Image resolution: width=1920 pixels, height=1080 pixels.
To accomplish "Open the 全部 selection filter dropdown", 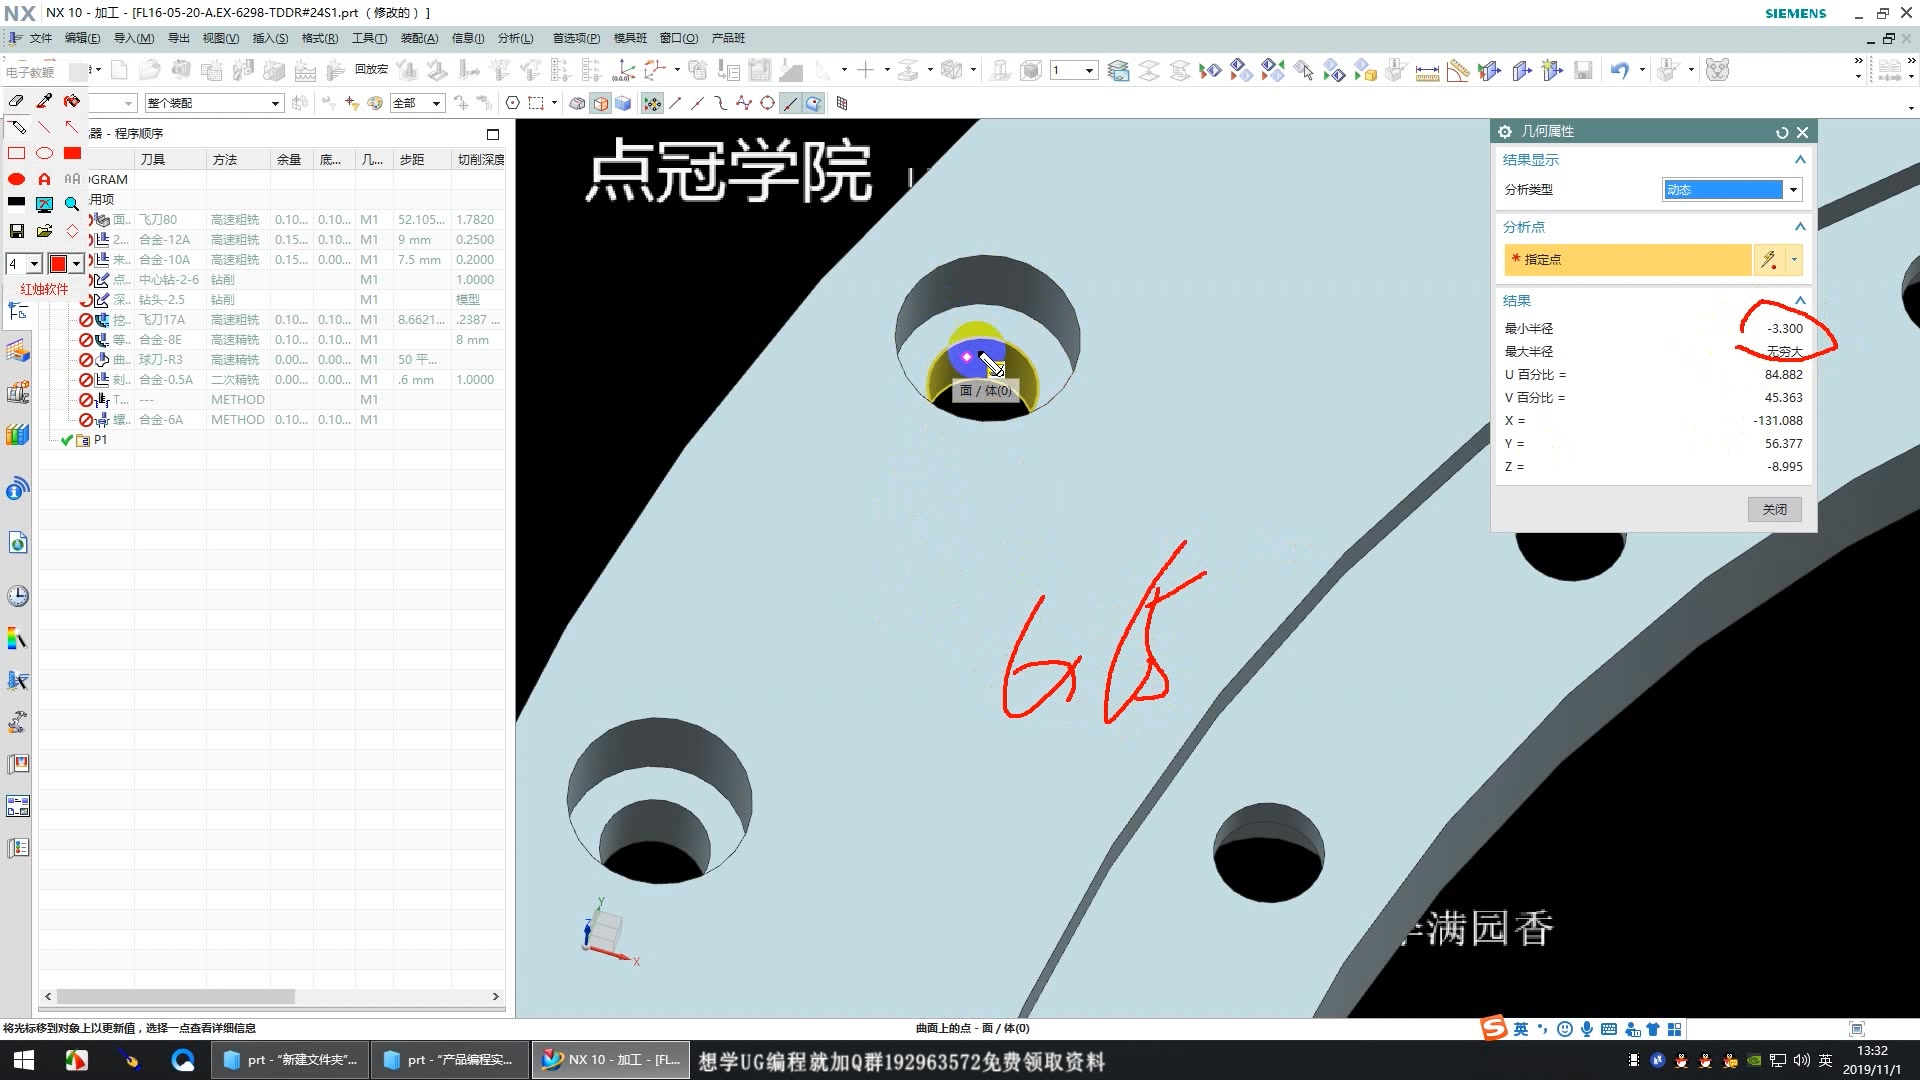I will click(436, 103).
